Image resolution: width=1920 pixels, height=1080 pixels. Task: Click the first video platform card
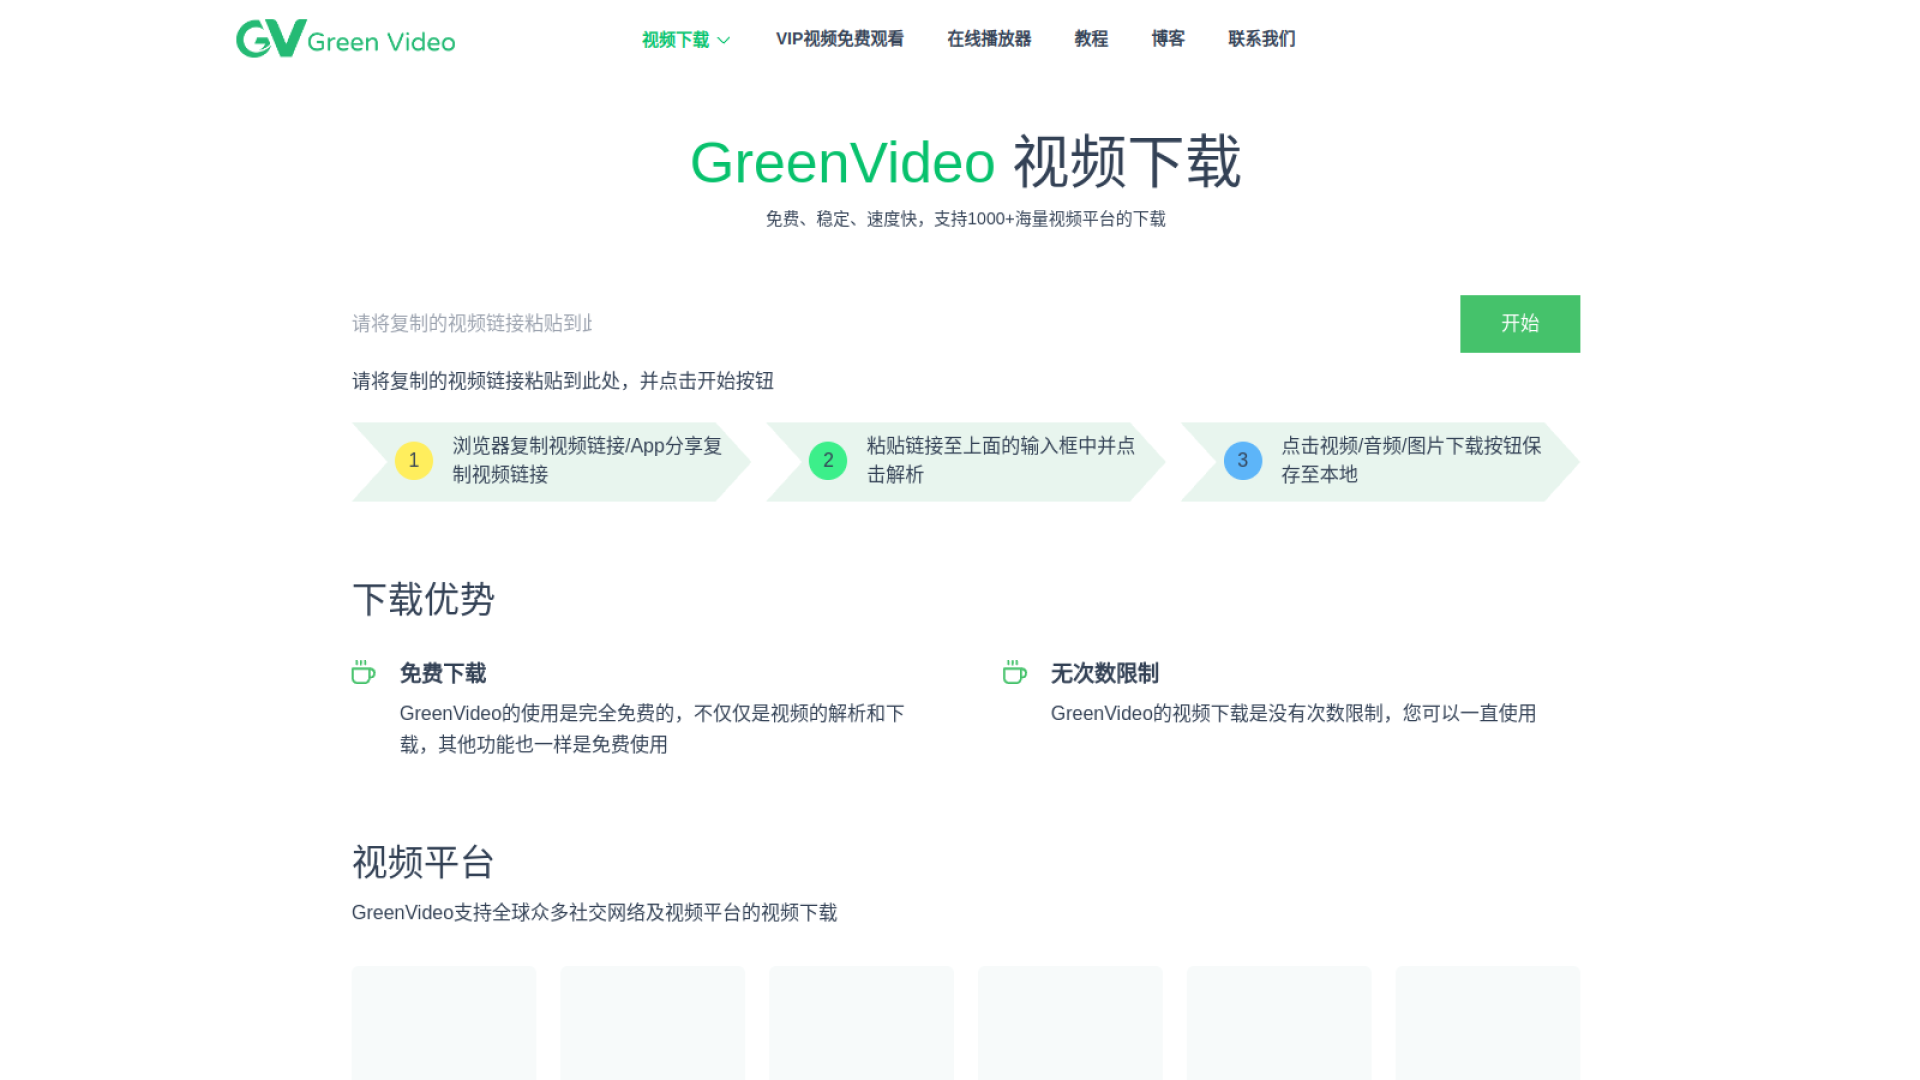(444, 1022)
